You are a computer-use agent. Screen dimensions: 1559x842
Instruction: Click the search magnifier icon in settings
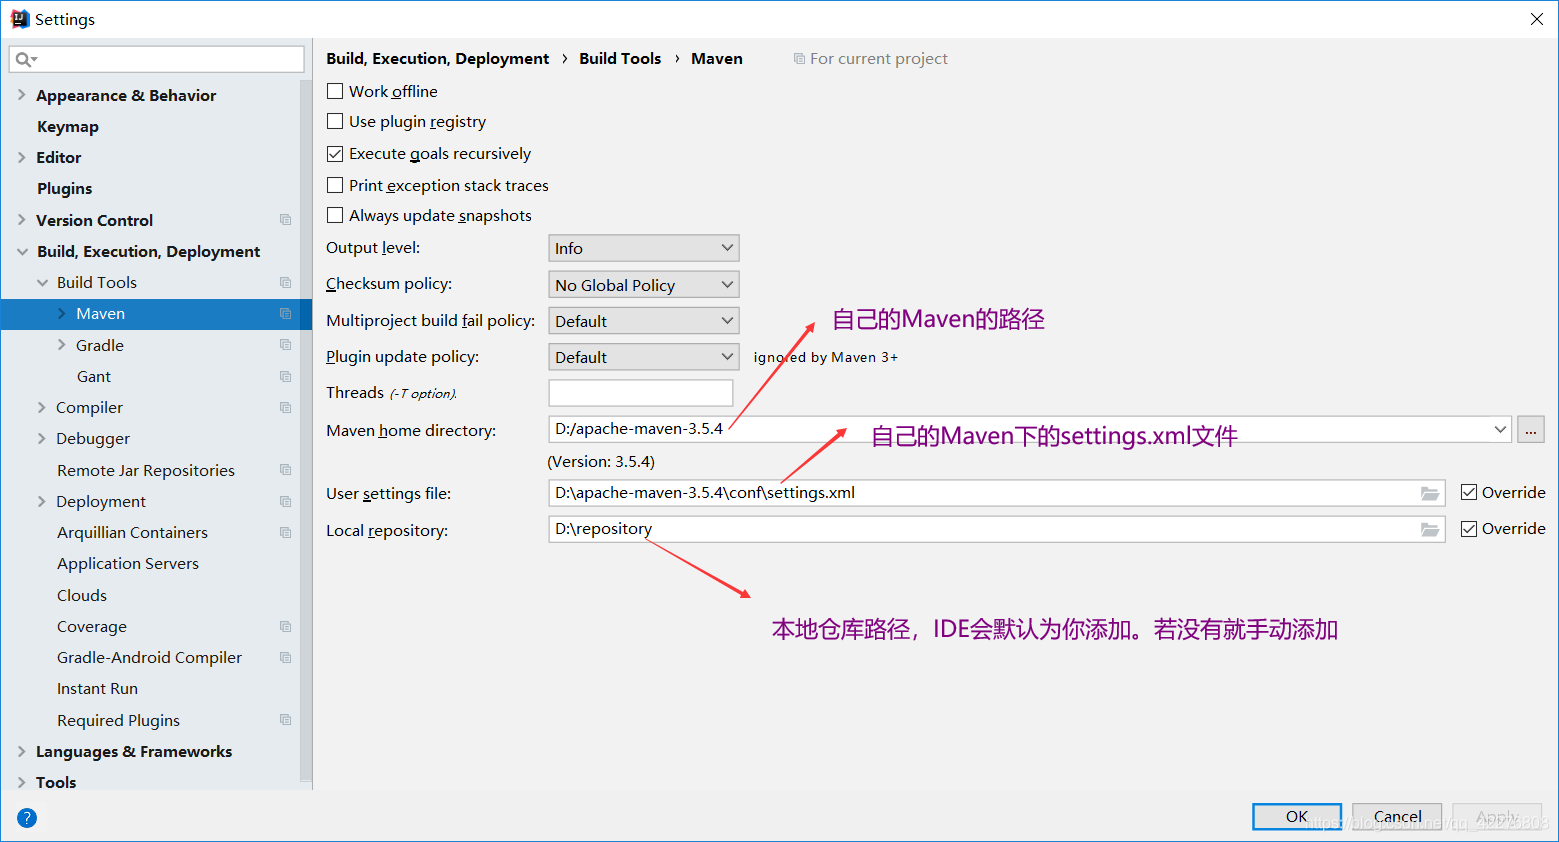coord(25,60)
